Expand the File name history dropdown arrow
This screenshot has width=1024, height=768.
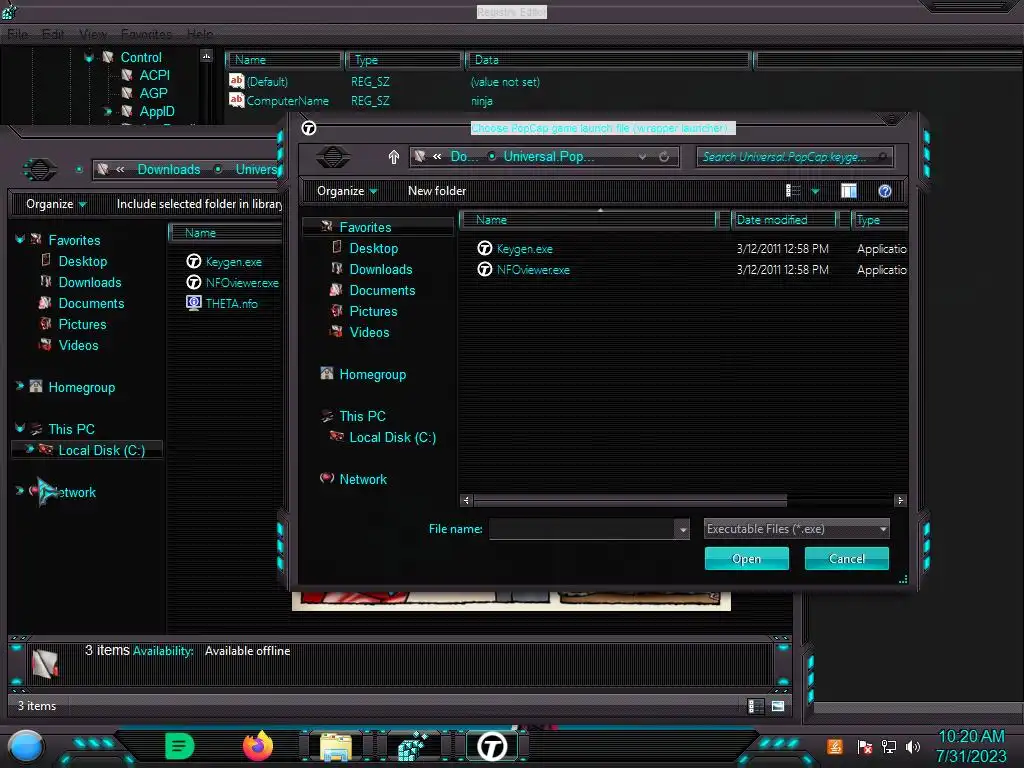682,530
